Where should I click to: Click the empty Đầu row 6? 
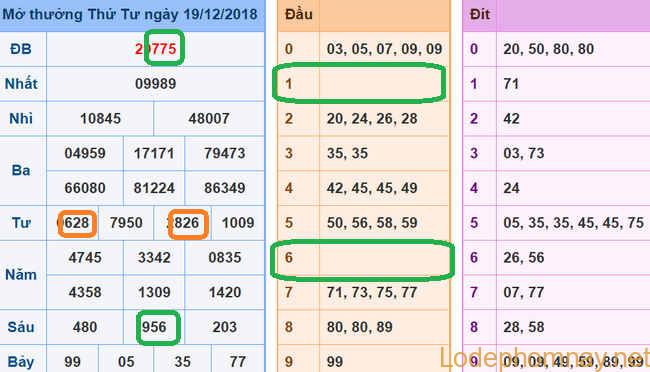pyautogui.click(x=362, y=258)
